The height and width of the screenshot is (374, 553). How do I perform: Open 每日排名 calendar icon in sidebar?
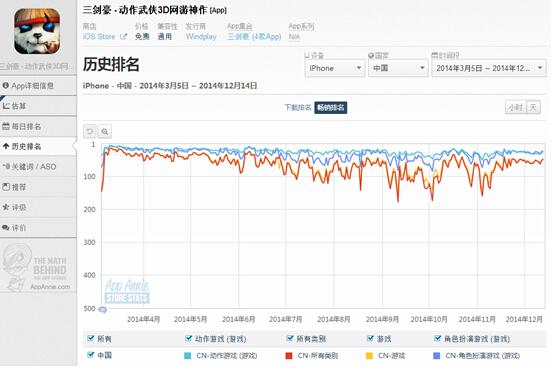(6, 126)
